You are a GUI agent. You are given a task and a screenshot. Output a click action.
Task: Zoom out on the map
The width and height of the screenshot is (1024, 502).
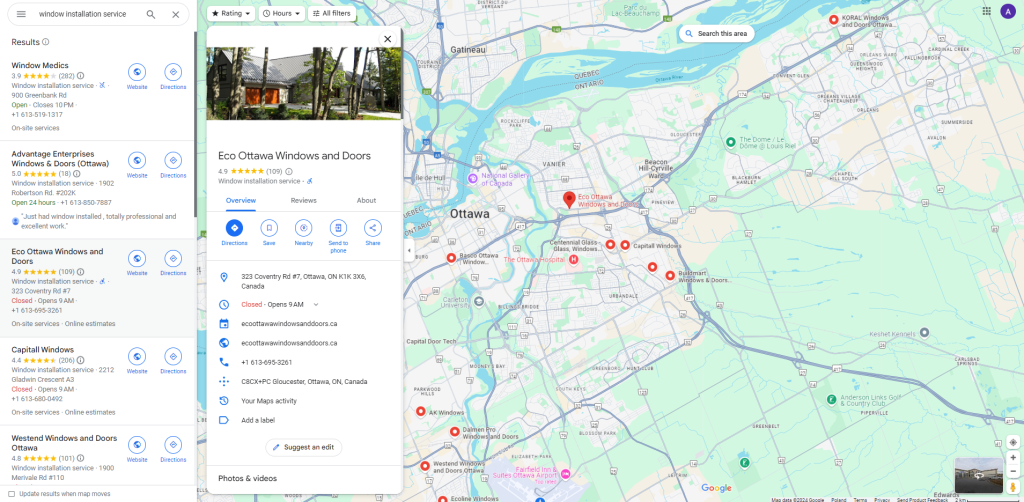(x=1013, y=471)
